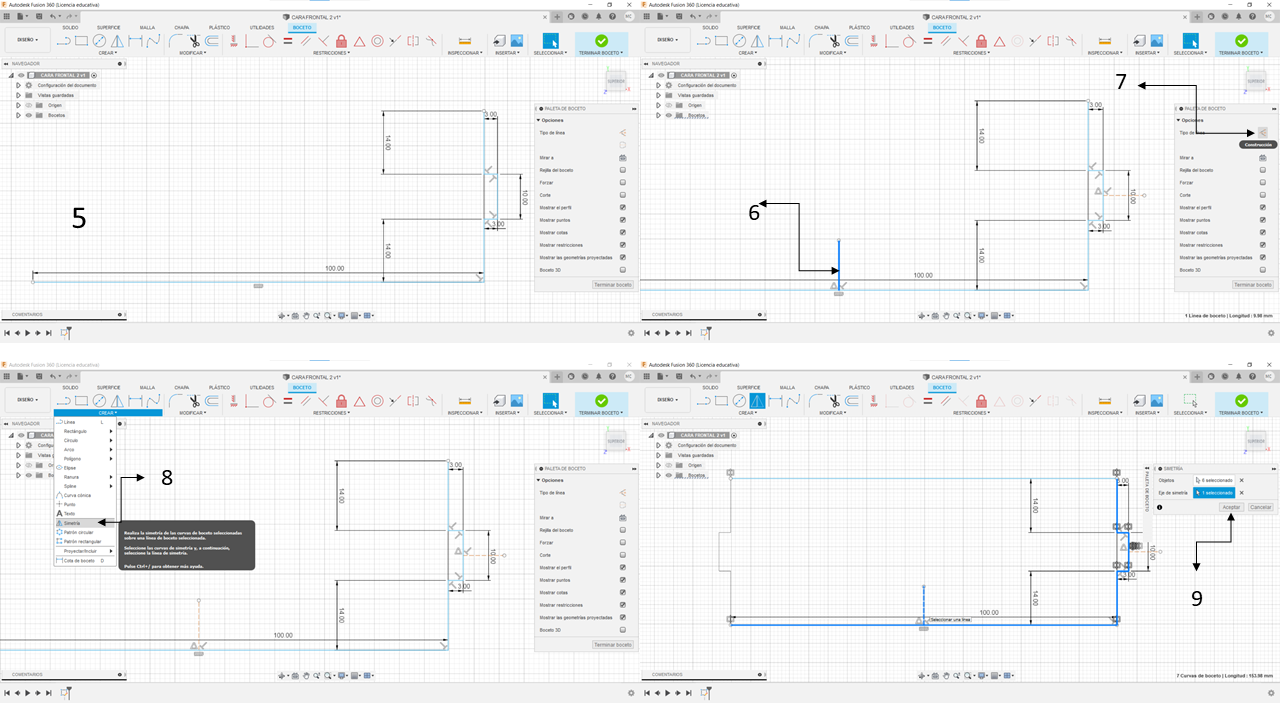Click Terminar boceto palette button in top-left window
Screen dimensions: 1280x720
pyautogui.click(x=613, y=285)
